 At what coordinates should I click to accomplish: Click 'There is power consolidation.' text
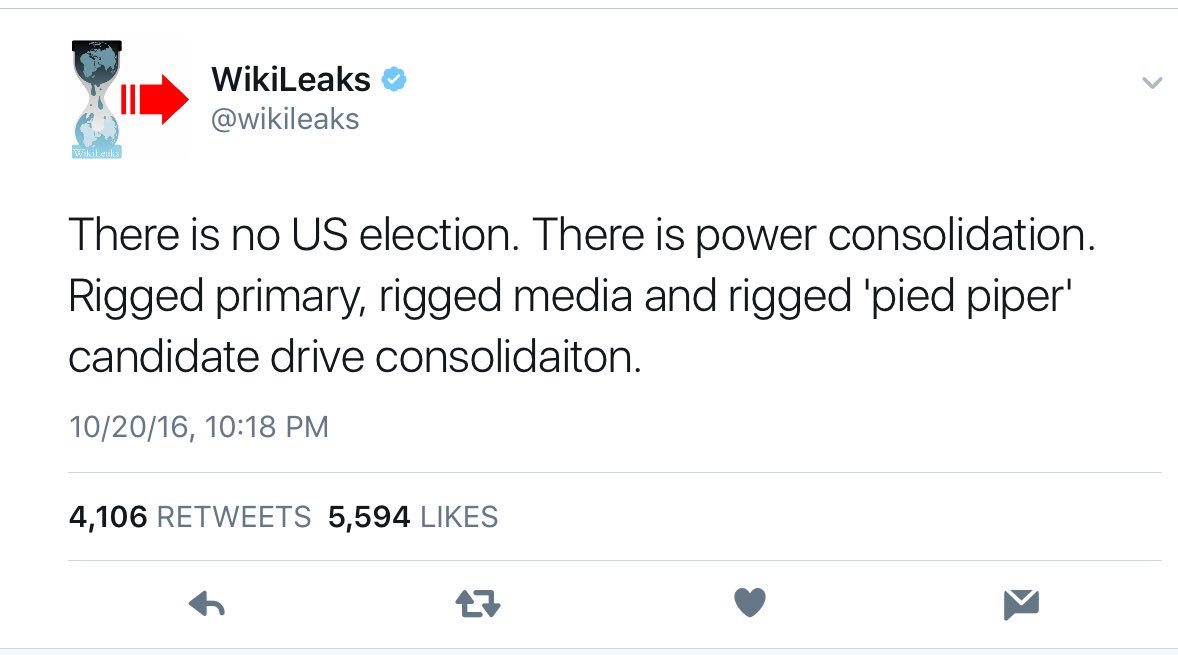tap(814, 234)
